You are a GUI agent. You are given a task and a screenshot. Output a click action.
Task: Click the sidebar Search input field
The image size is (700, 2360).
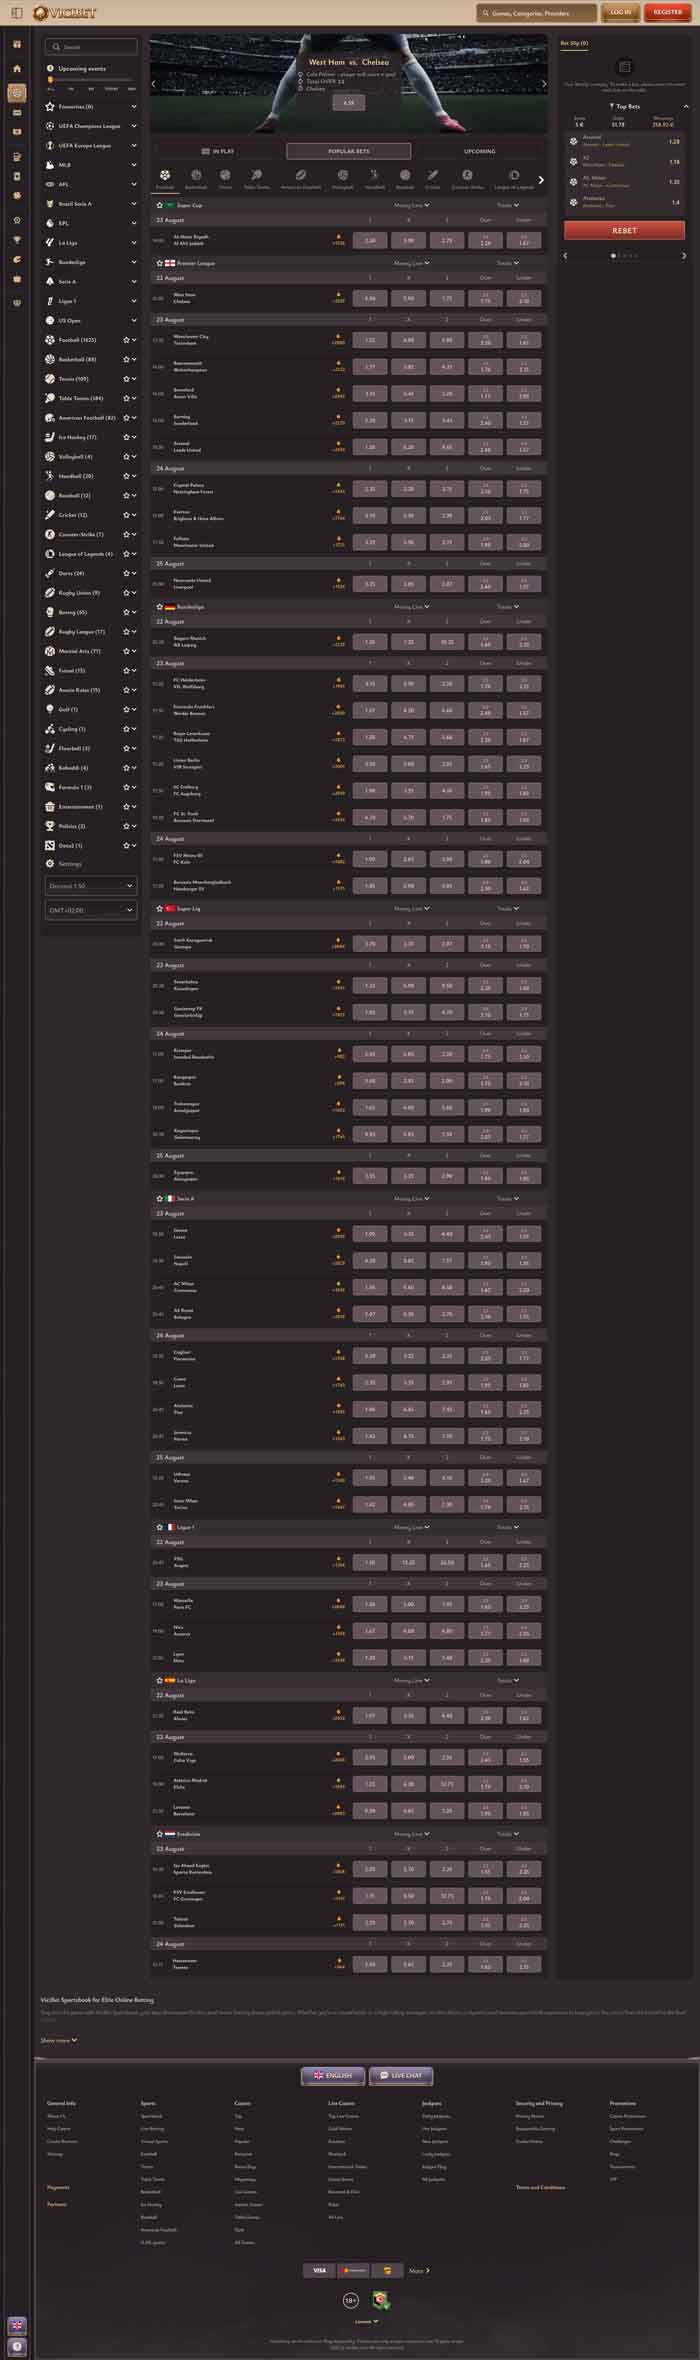91,46
